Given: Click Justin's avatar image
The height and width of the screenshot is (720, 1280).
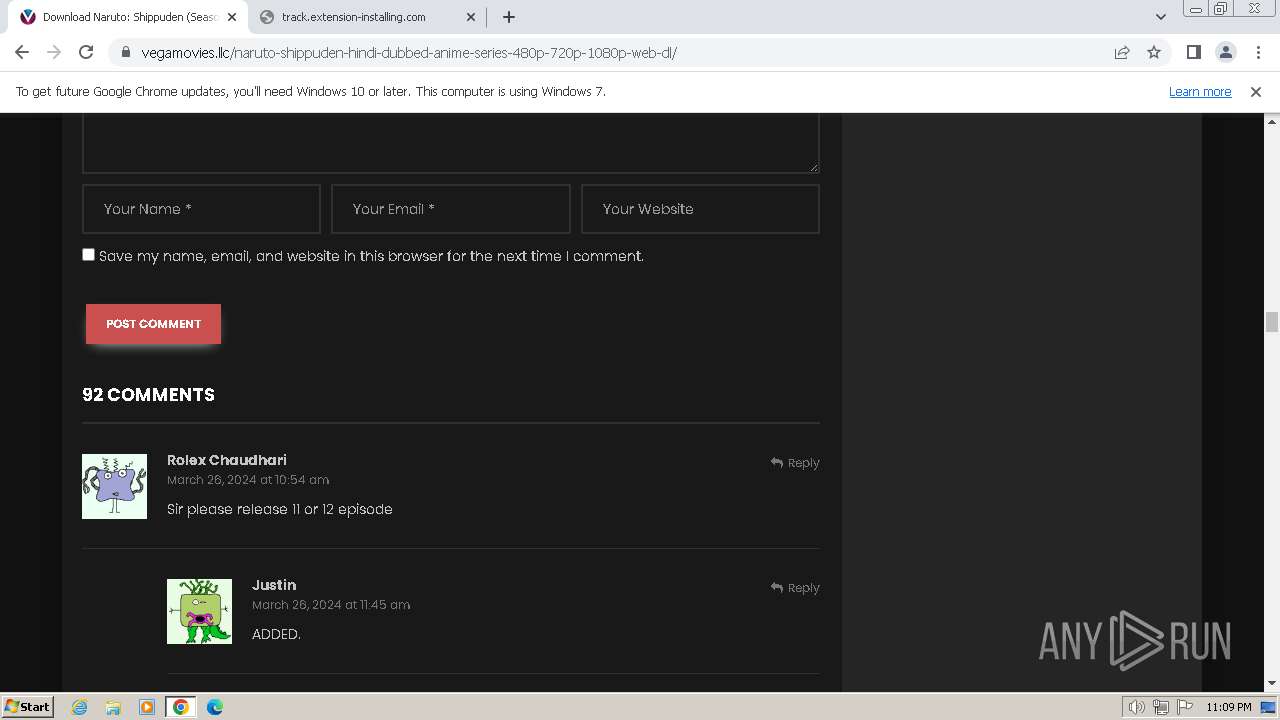Looking at the screenshot, I should 199,611.
